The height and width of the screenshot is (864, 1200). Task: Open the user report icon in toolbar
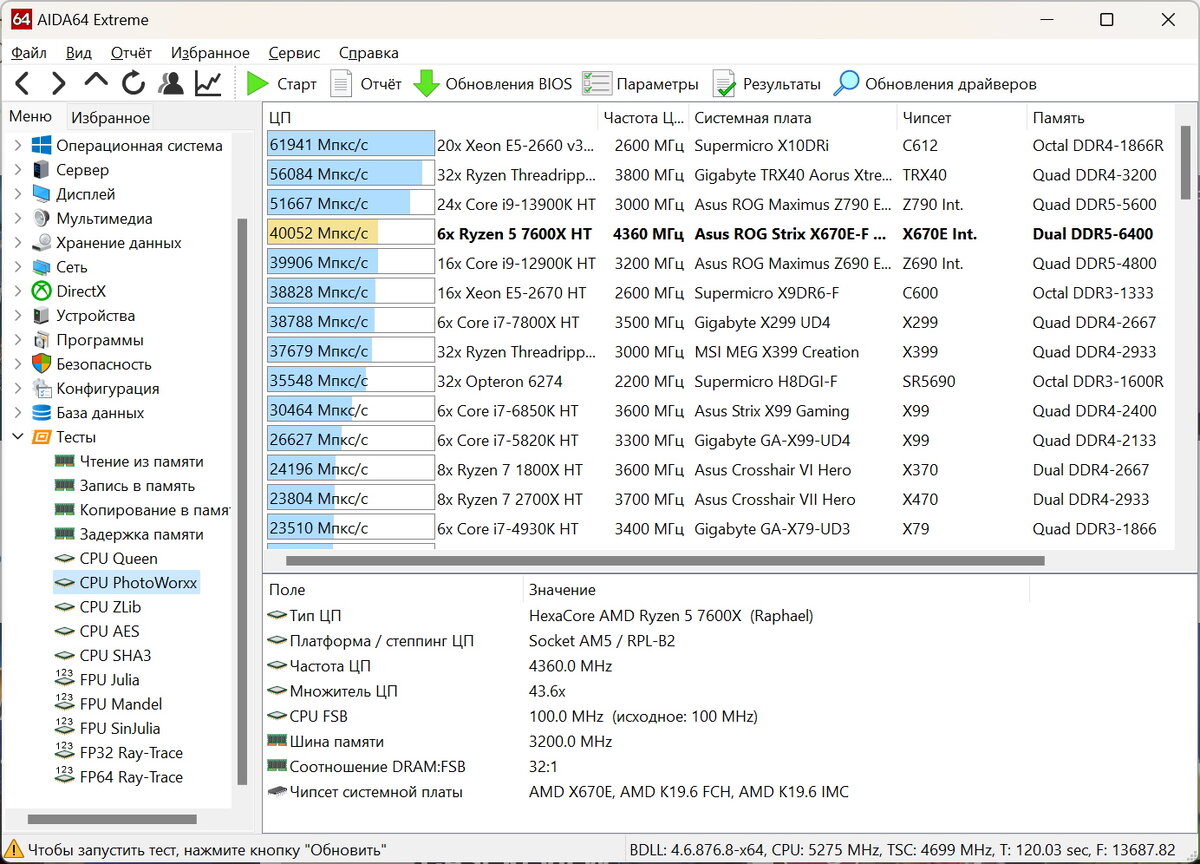171,83
